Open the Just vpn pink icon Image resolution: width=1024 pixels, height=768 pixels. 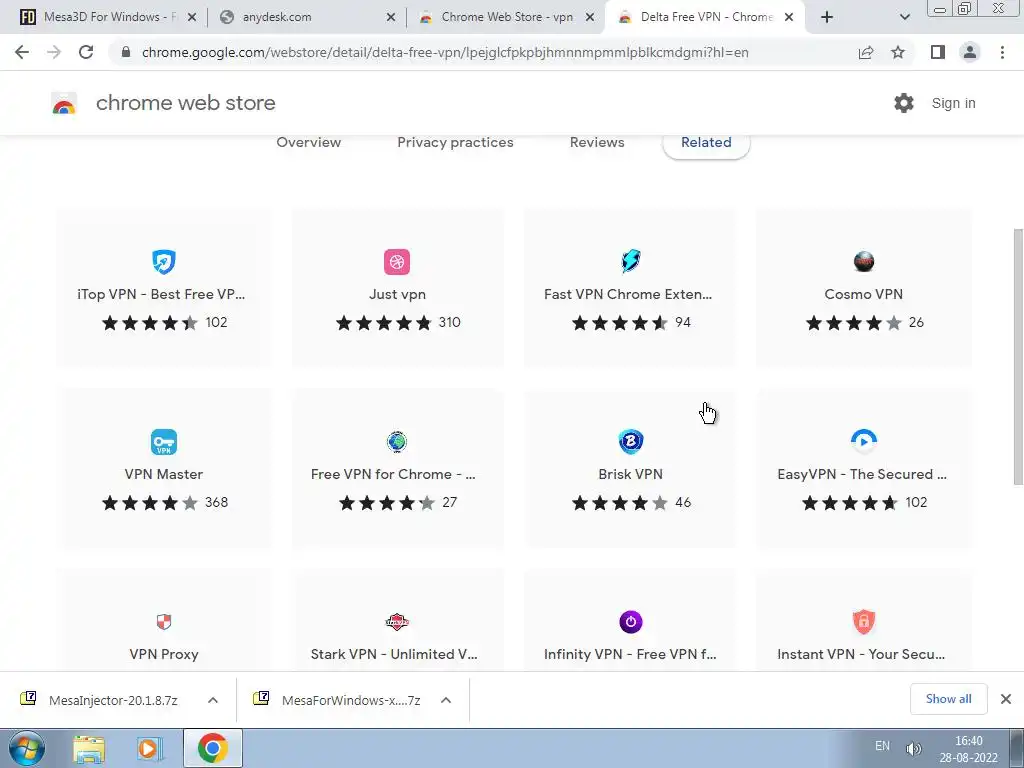coord(397,262)
